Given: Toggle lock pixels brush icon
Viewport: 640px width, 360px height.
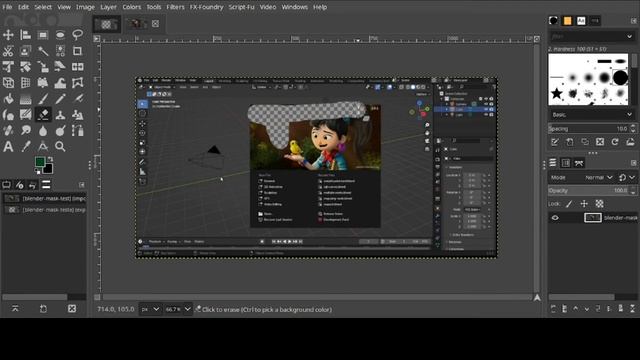Looking at the screenshot, I should click(569, 204).
